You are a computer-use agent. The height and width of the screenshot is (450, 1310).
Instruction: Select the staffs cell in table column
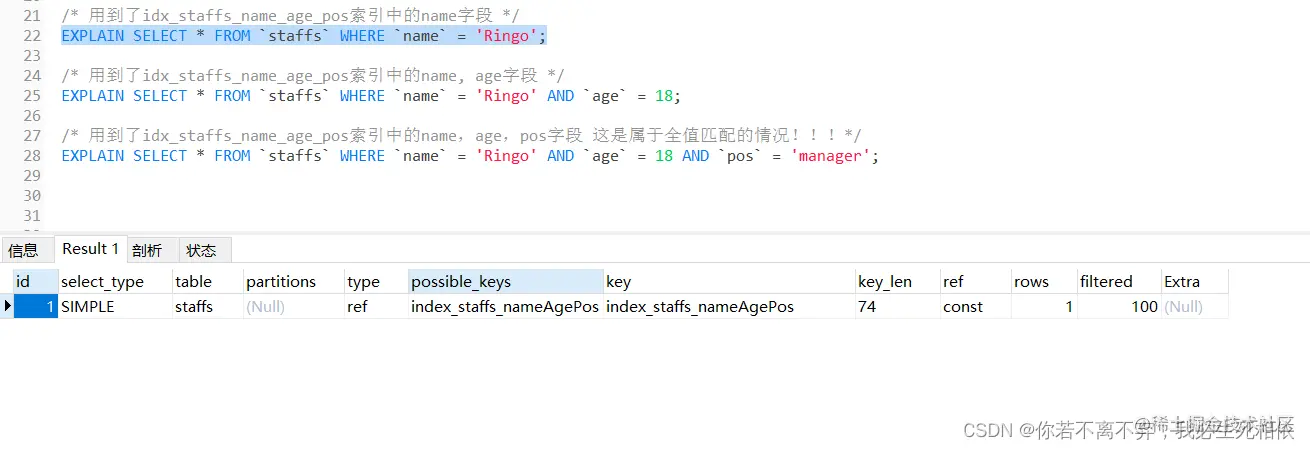click(207, 307)
